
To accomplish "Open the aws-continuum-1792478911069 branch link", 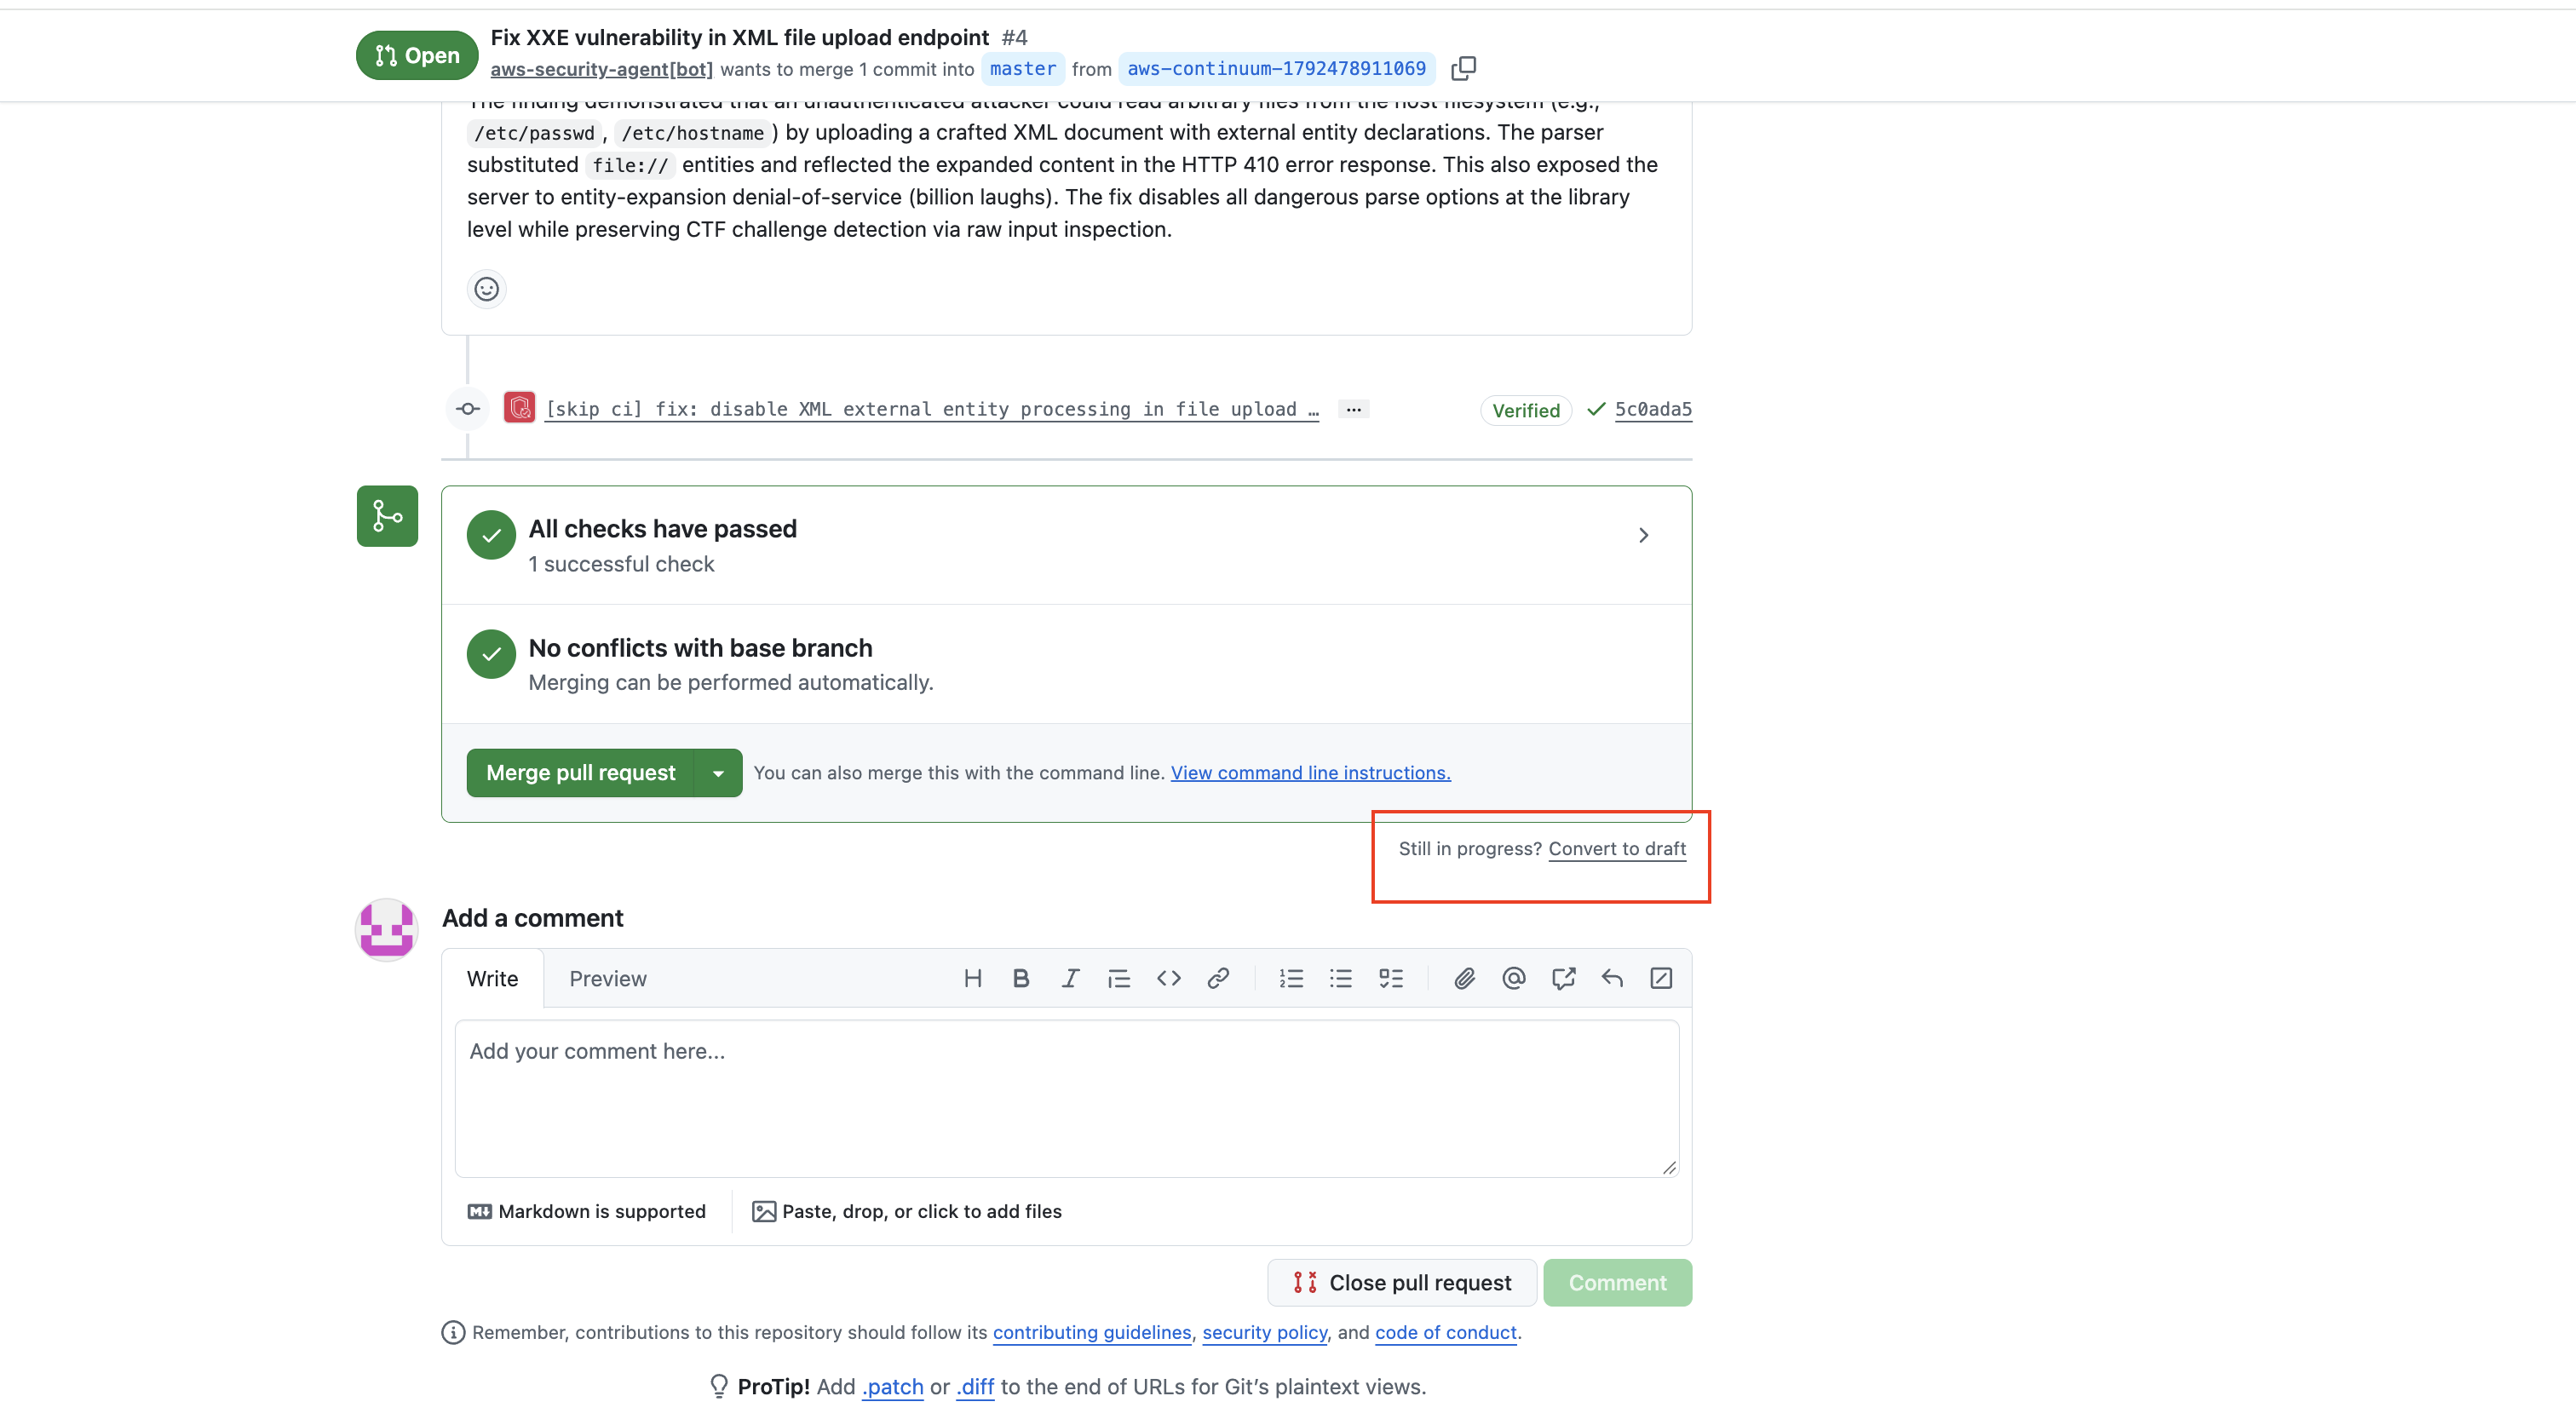I will (x=1276, y=68).
